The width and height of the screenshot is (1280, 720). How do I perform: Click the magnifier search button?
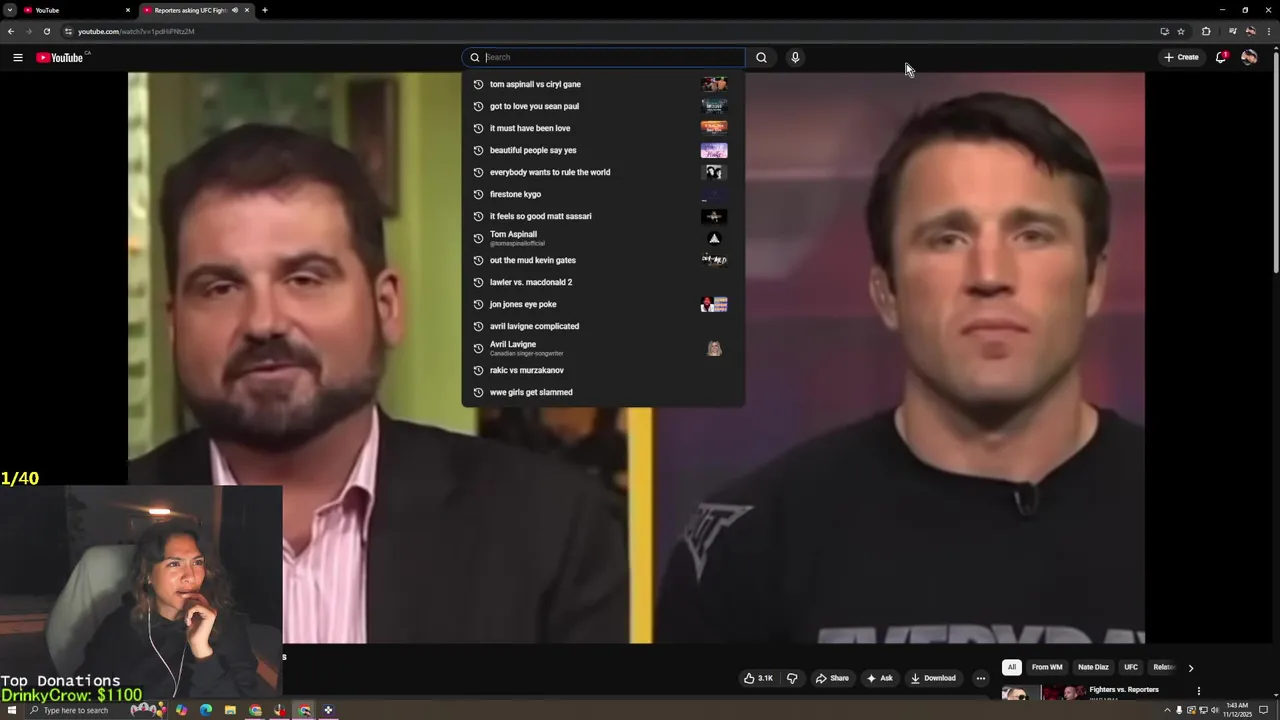pos(761,57)
